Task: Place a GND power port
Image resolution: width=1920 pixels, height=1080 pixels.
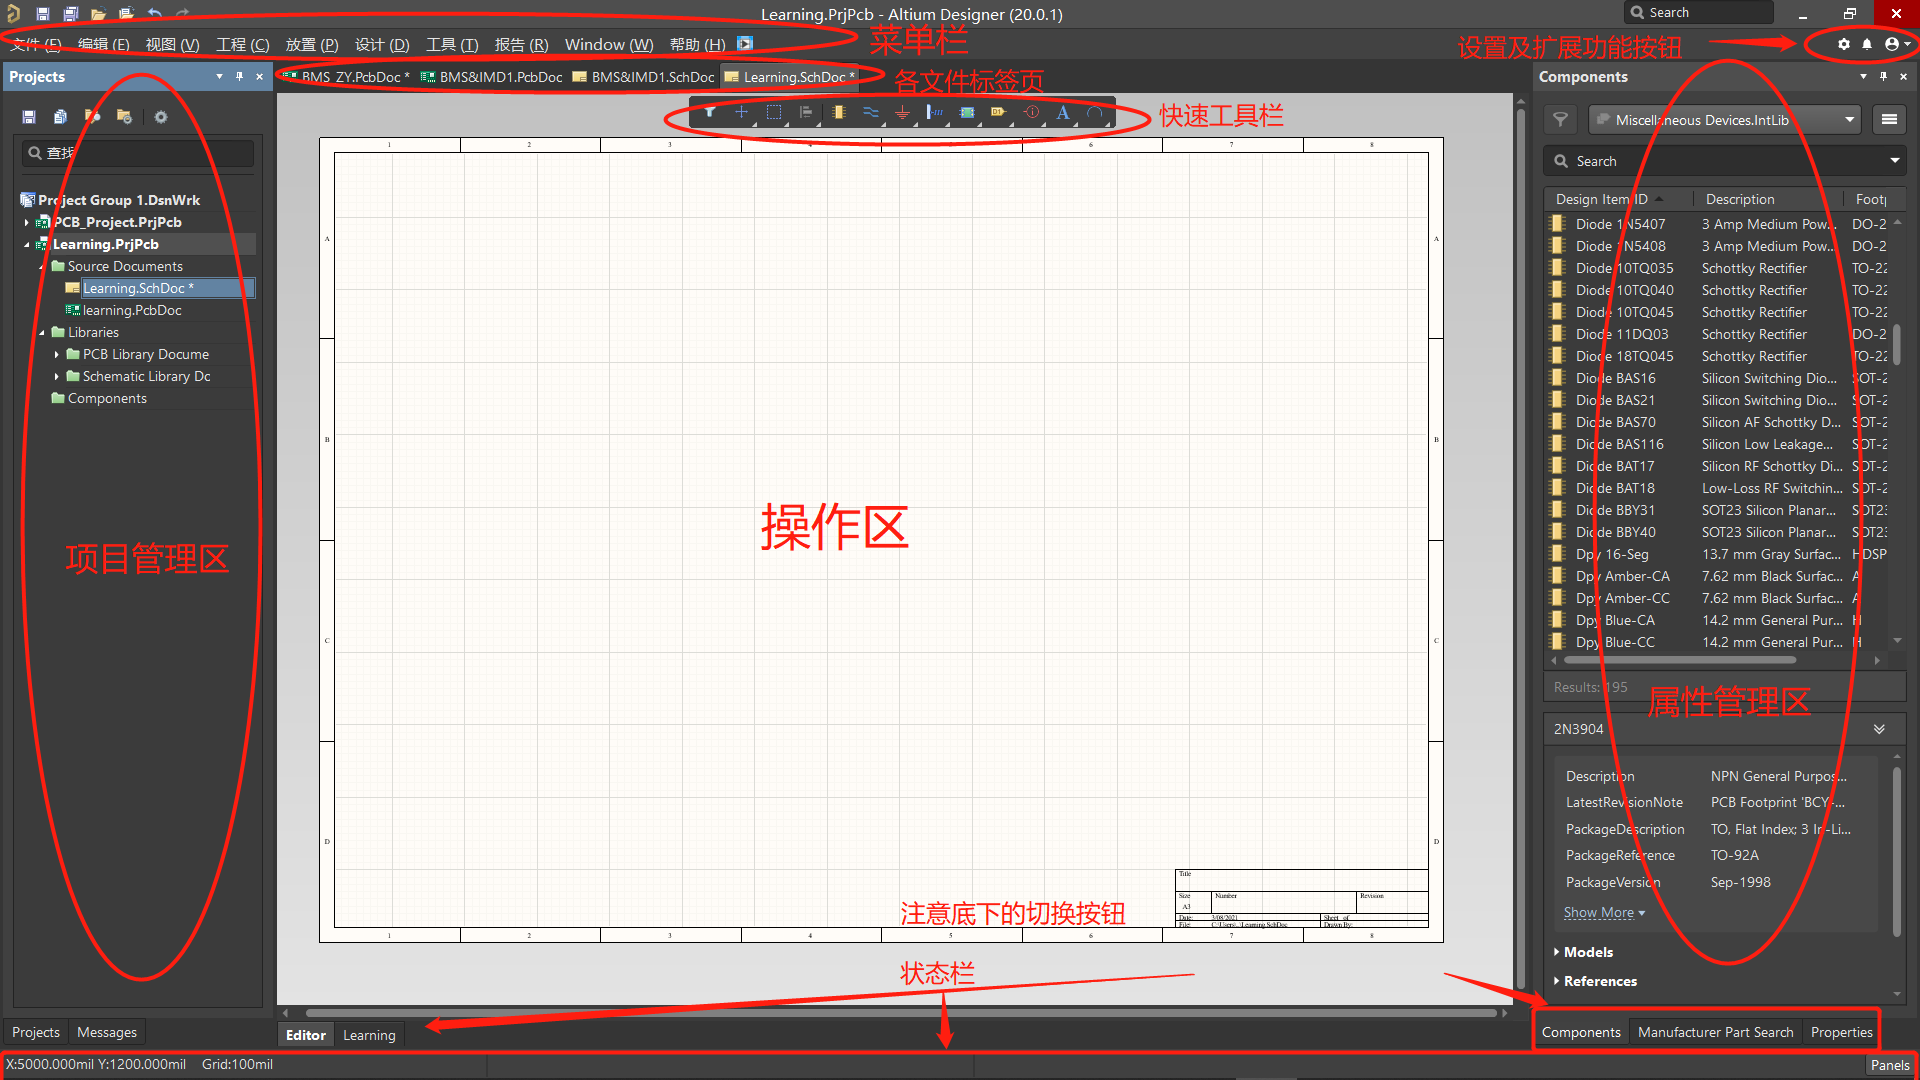Action: click(902, 113)
